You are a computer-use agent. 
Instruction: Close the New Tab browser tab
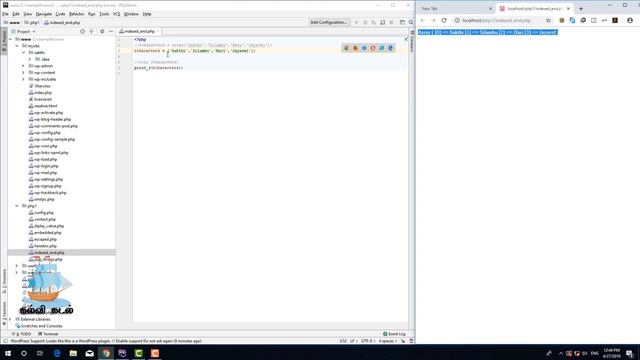click(x=491, y=9)
